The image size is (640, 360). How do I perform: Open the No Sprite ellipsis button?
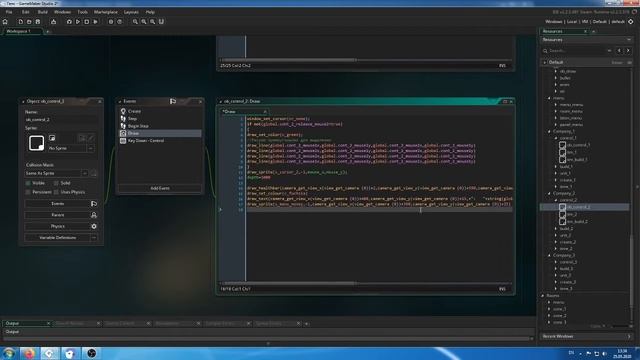tap(90, 148)
